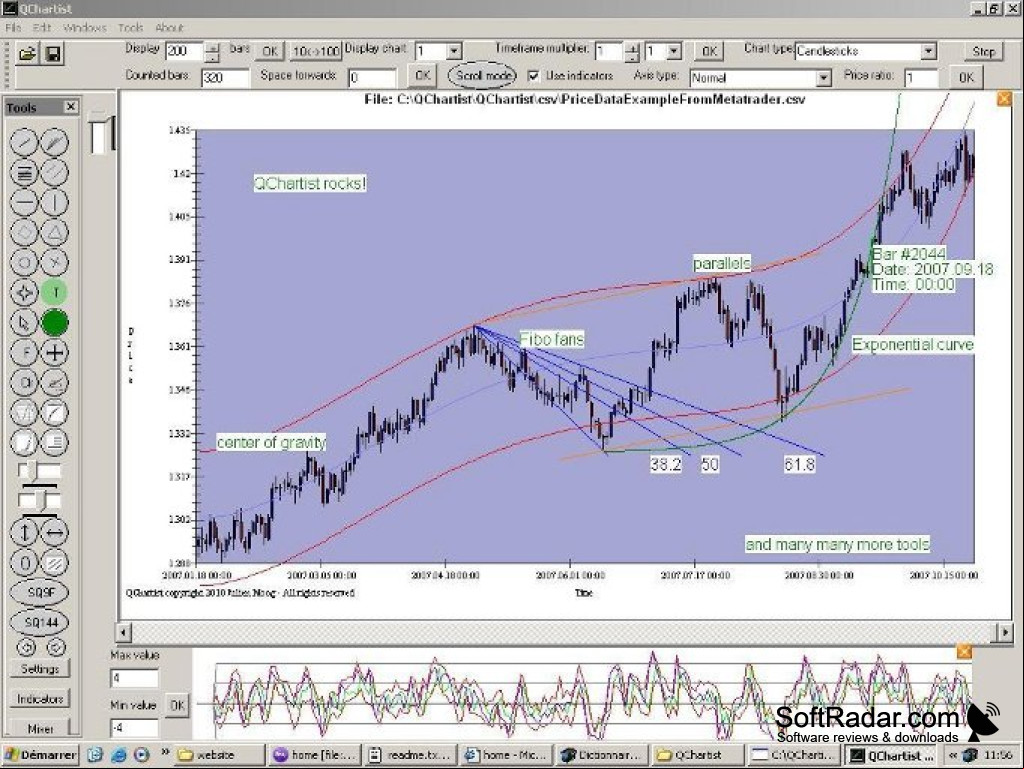
Task: Apply Min value with its OK button
Action: 177,705
